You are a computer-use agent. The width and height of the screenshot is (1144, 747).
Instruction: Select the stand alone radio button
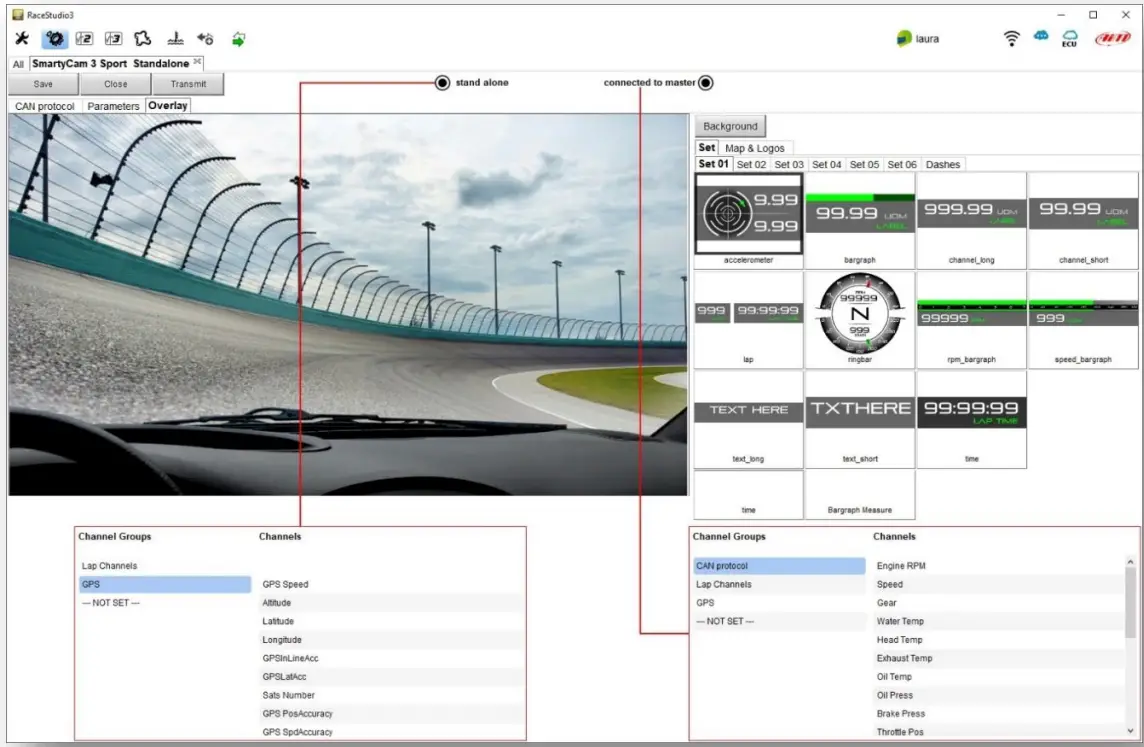(441, 83)
